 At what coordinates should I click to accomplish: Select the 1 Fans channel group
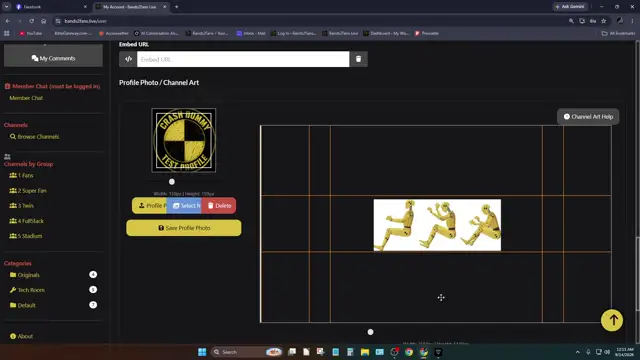tap(21, 176)
